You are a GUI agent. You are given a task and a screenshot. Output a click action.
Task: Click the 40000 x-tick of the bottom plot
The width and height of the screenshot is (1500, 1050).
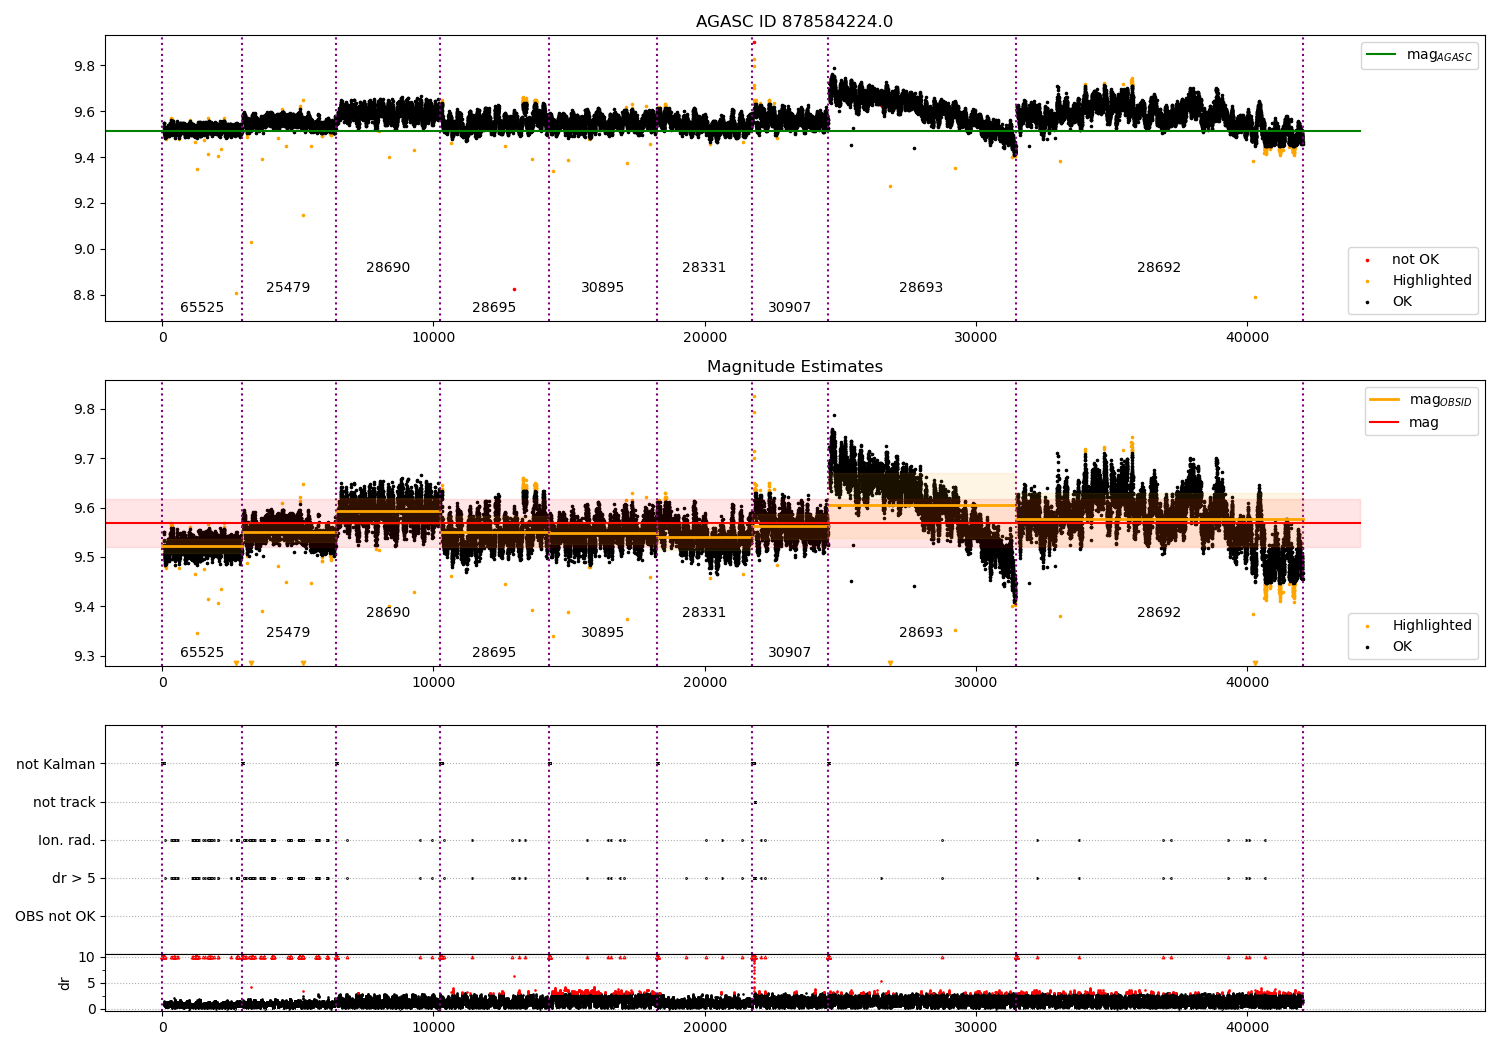[x=1247, y=1028]
